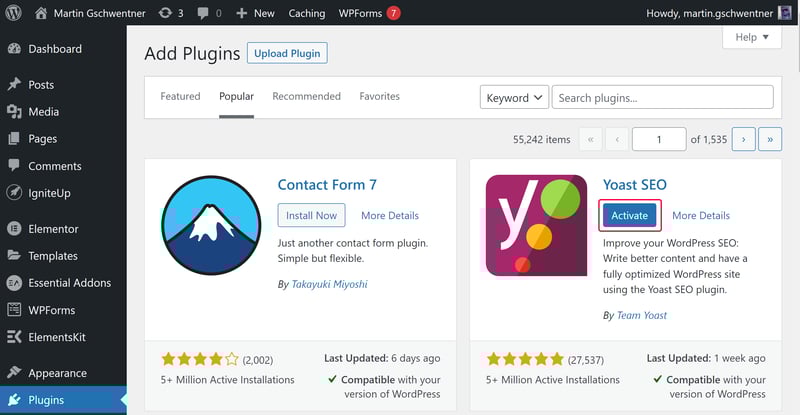Open the site home icon
The image size is (800, 415).
[41, 13]
